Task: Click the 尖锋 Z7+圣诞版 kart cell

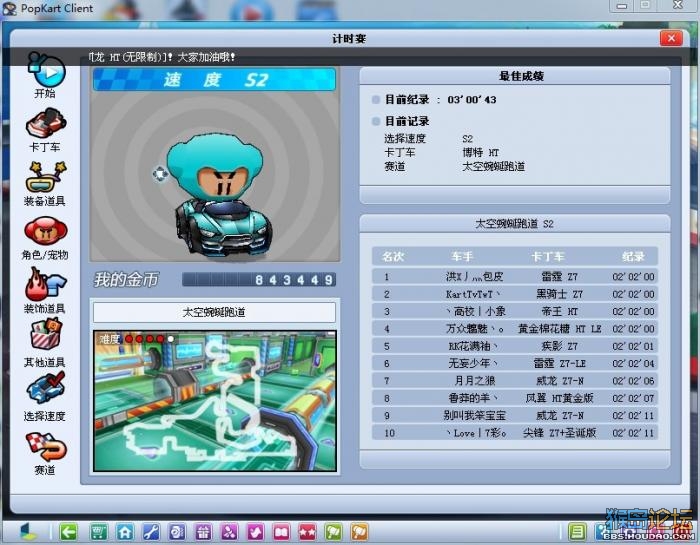Action: click(x=559, y=433)
